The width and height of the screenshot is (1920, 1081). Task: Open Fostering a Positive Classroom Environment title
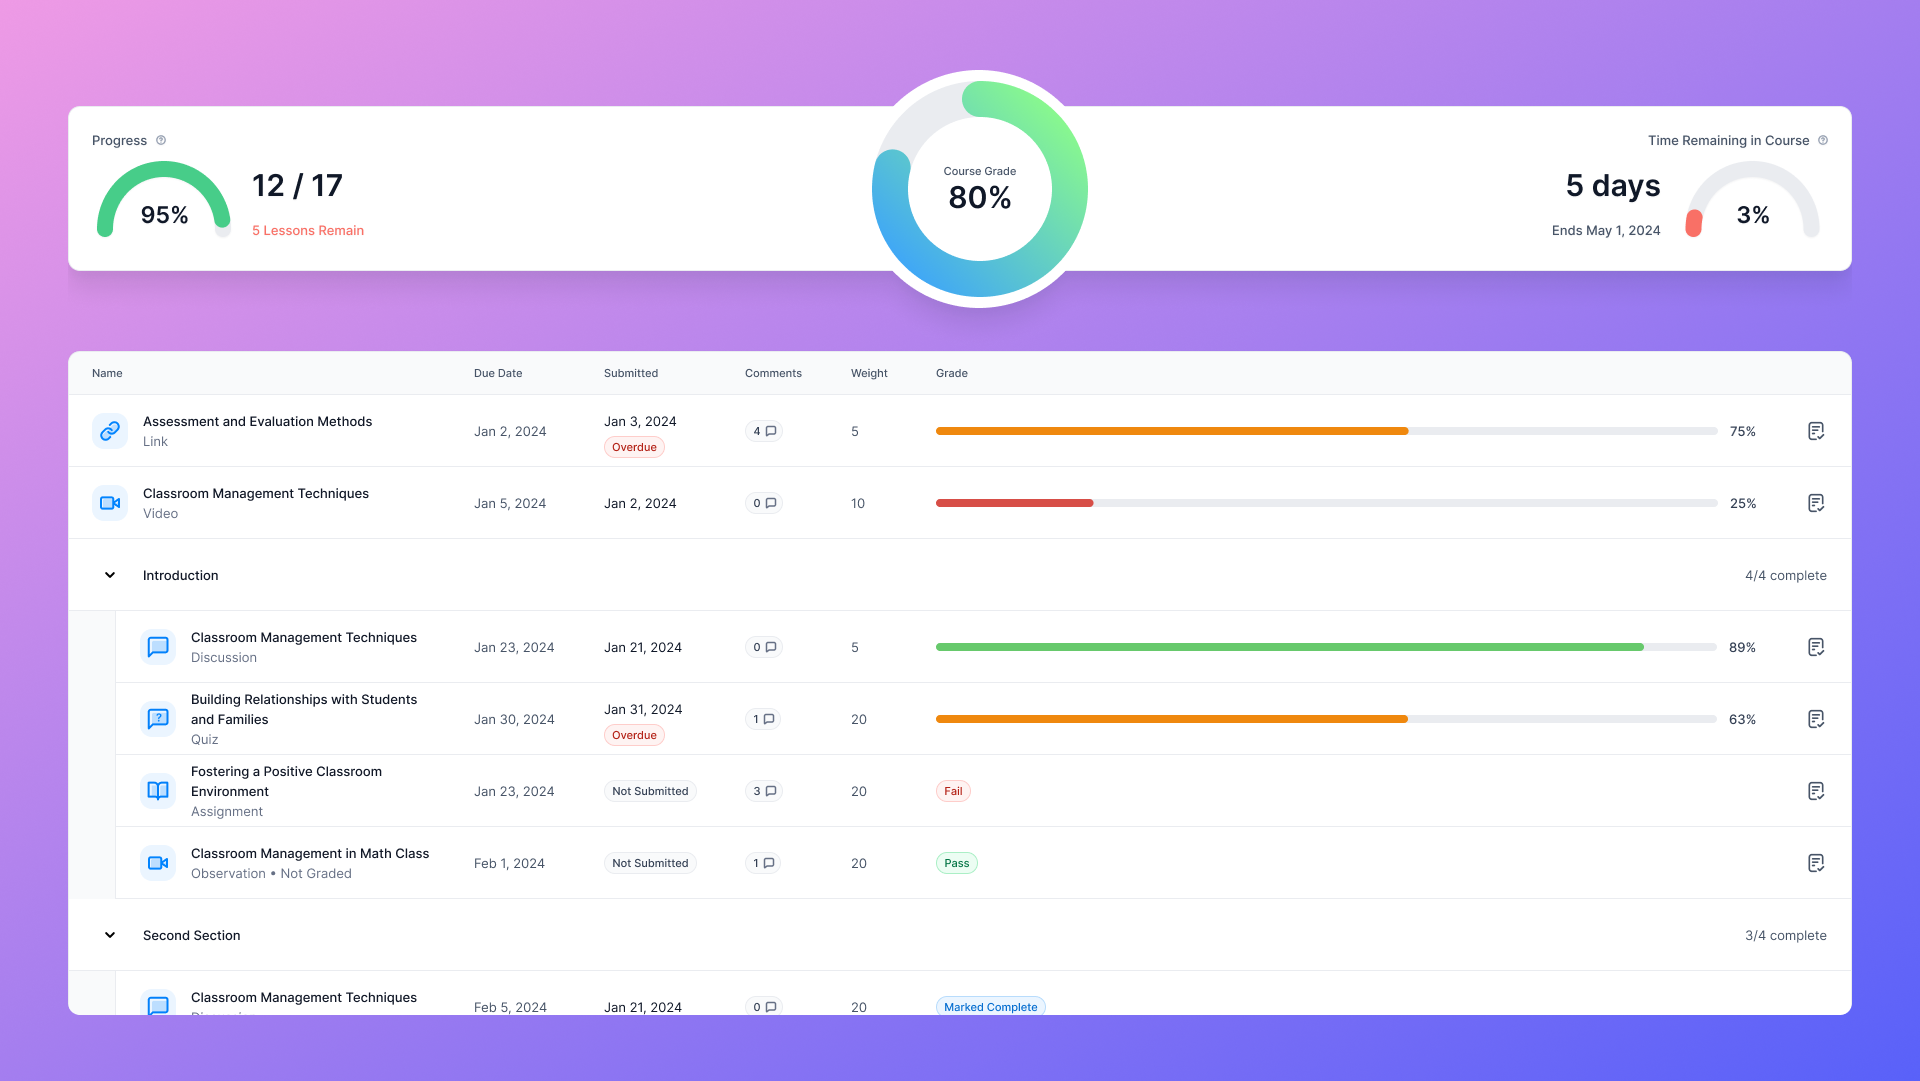click(x=286, y=781)
